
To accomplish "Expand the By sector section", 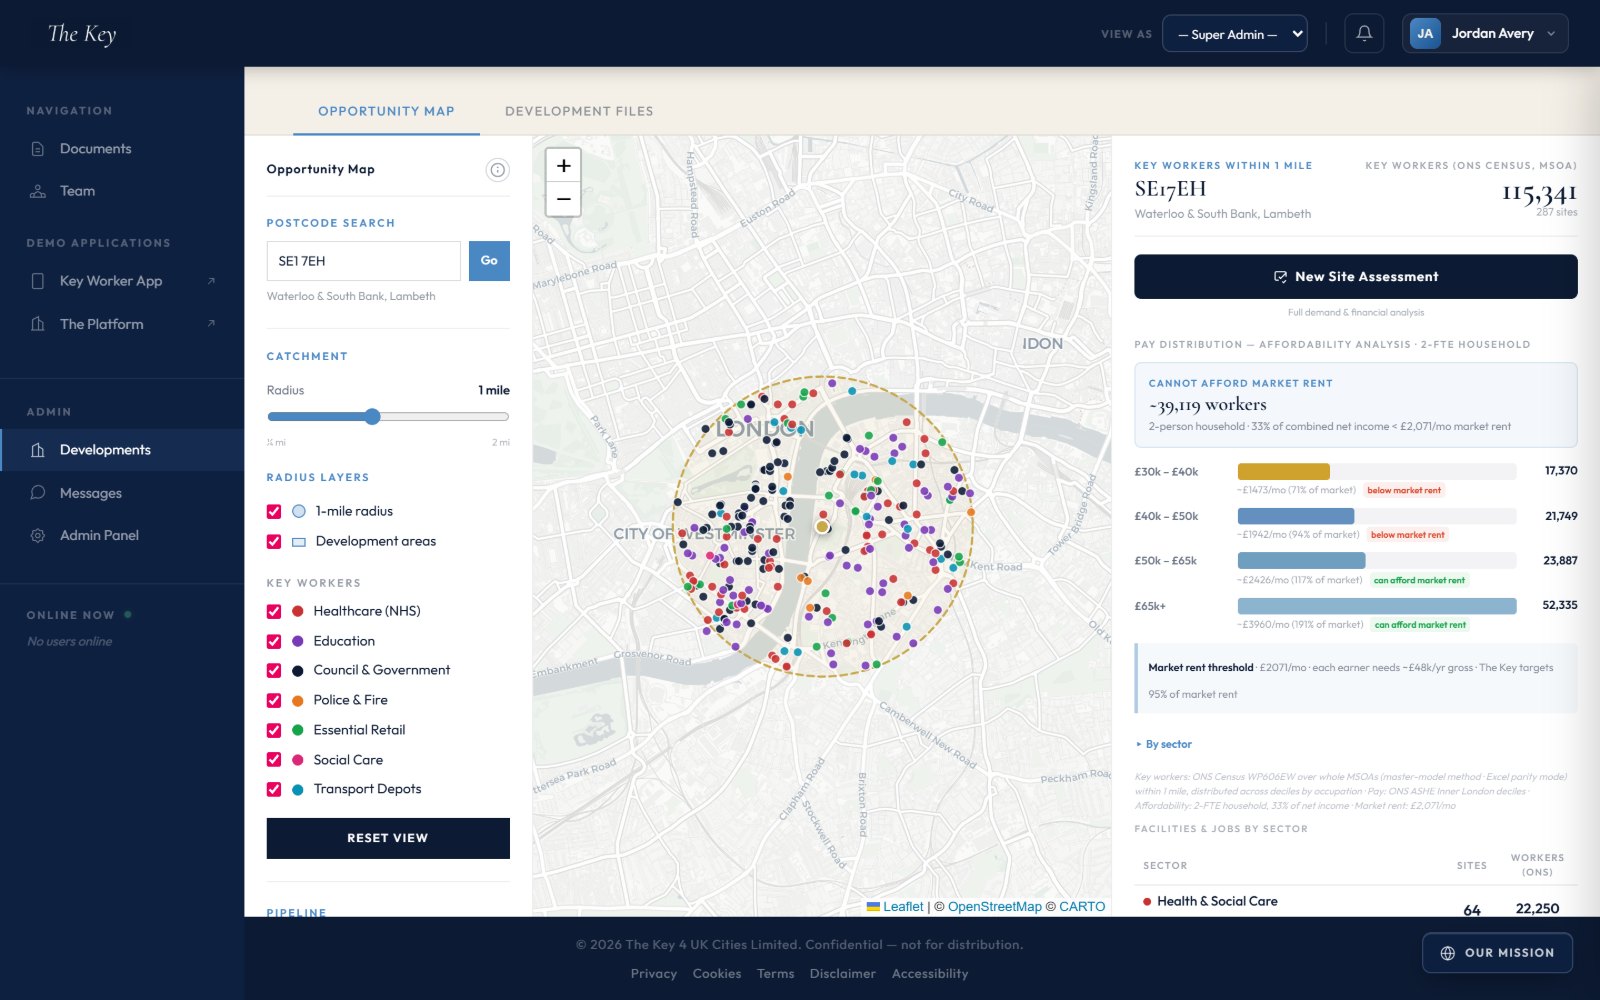I will pyautogui.click(x=1164, y=744).
